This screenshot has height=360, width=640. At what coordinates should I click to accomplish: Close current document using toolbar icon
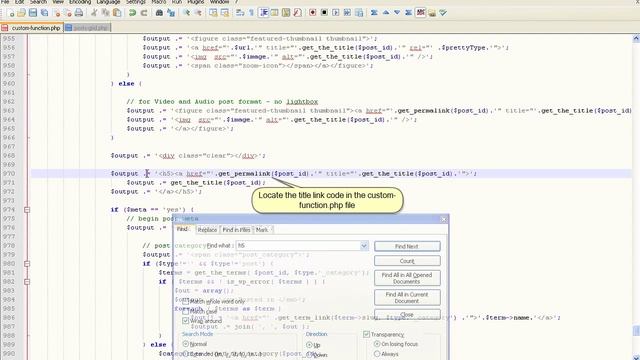57,13
